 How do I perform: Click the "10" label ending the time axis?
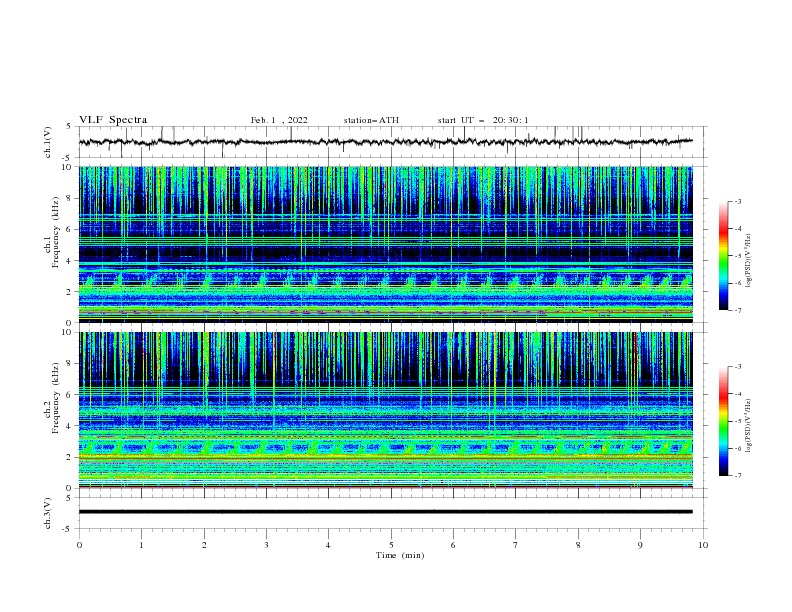point(703,545)
